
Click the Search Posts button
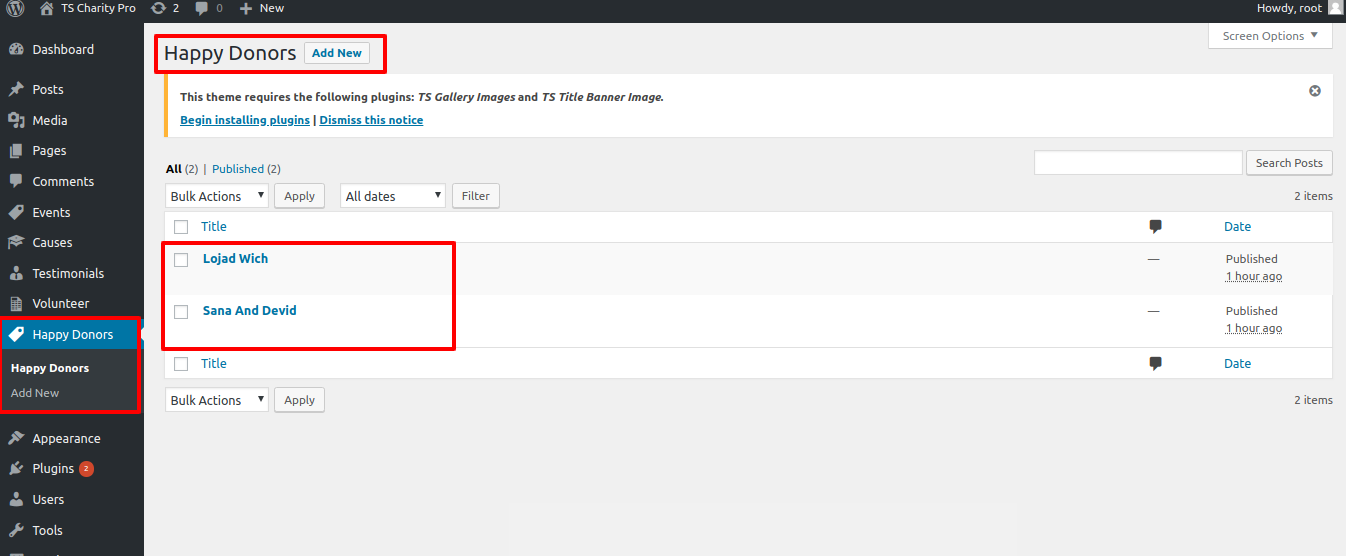click(x=1288, y=163)
